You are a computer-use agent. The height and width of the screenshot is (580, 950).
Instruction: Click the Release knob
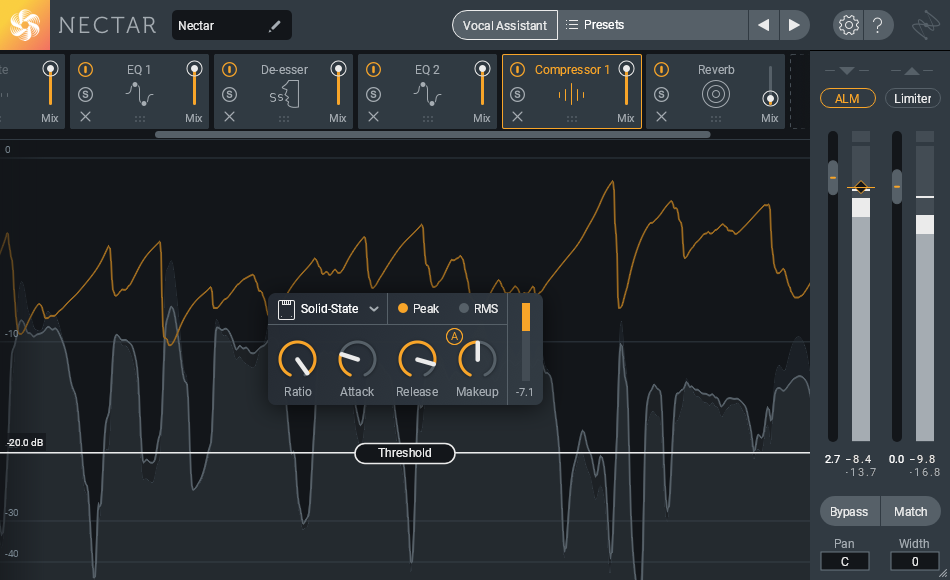(x=417, y=359)
